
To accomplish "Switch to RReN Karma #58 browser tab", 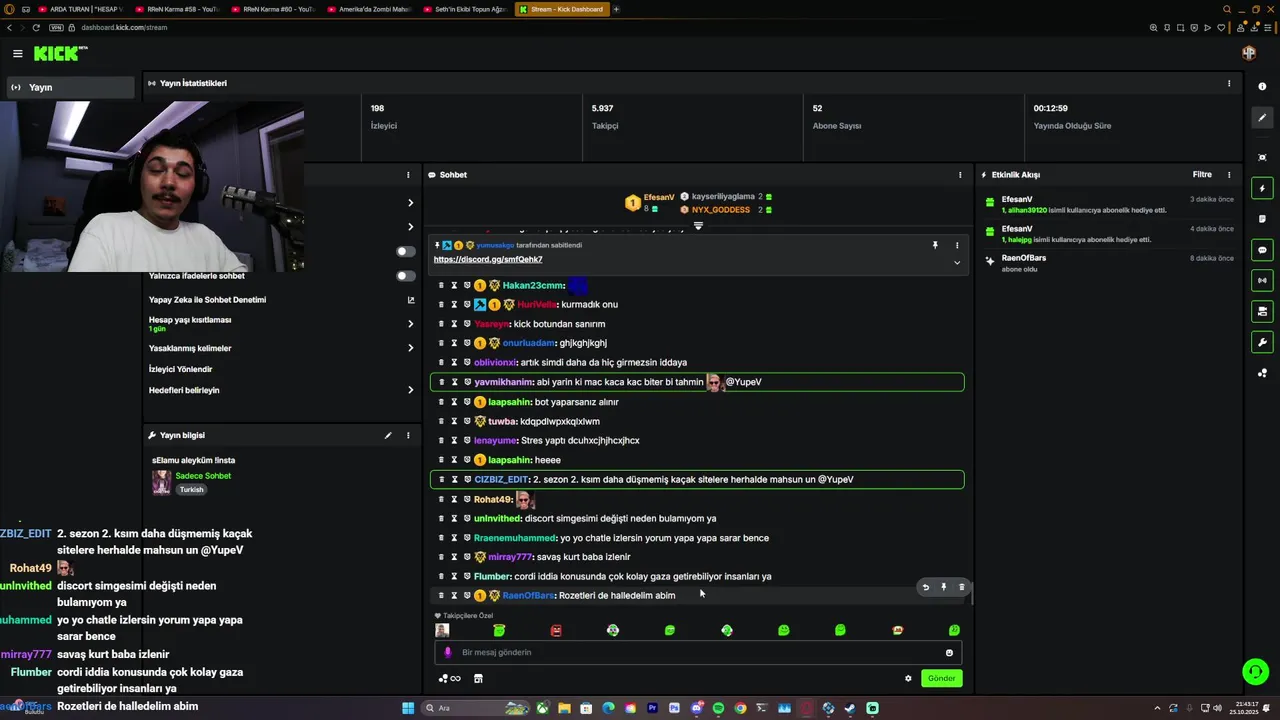I will (x=177, y=9).
